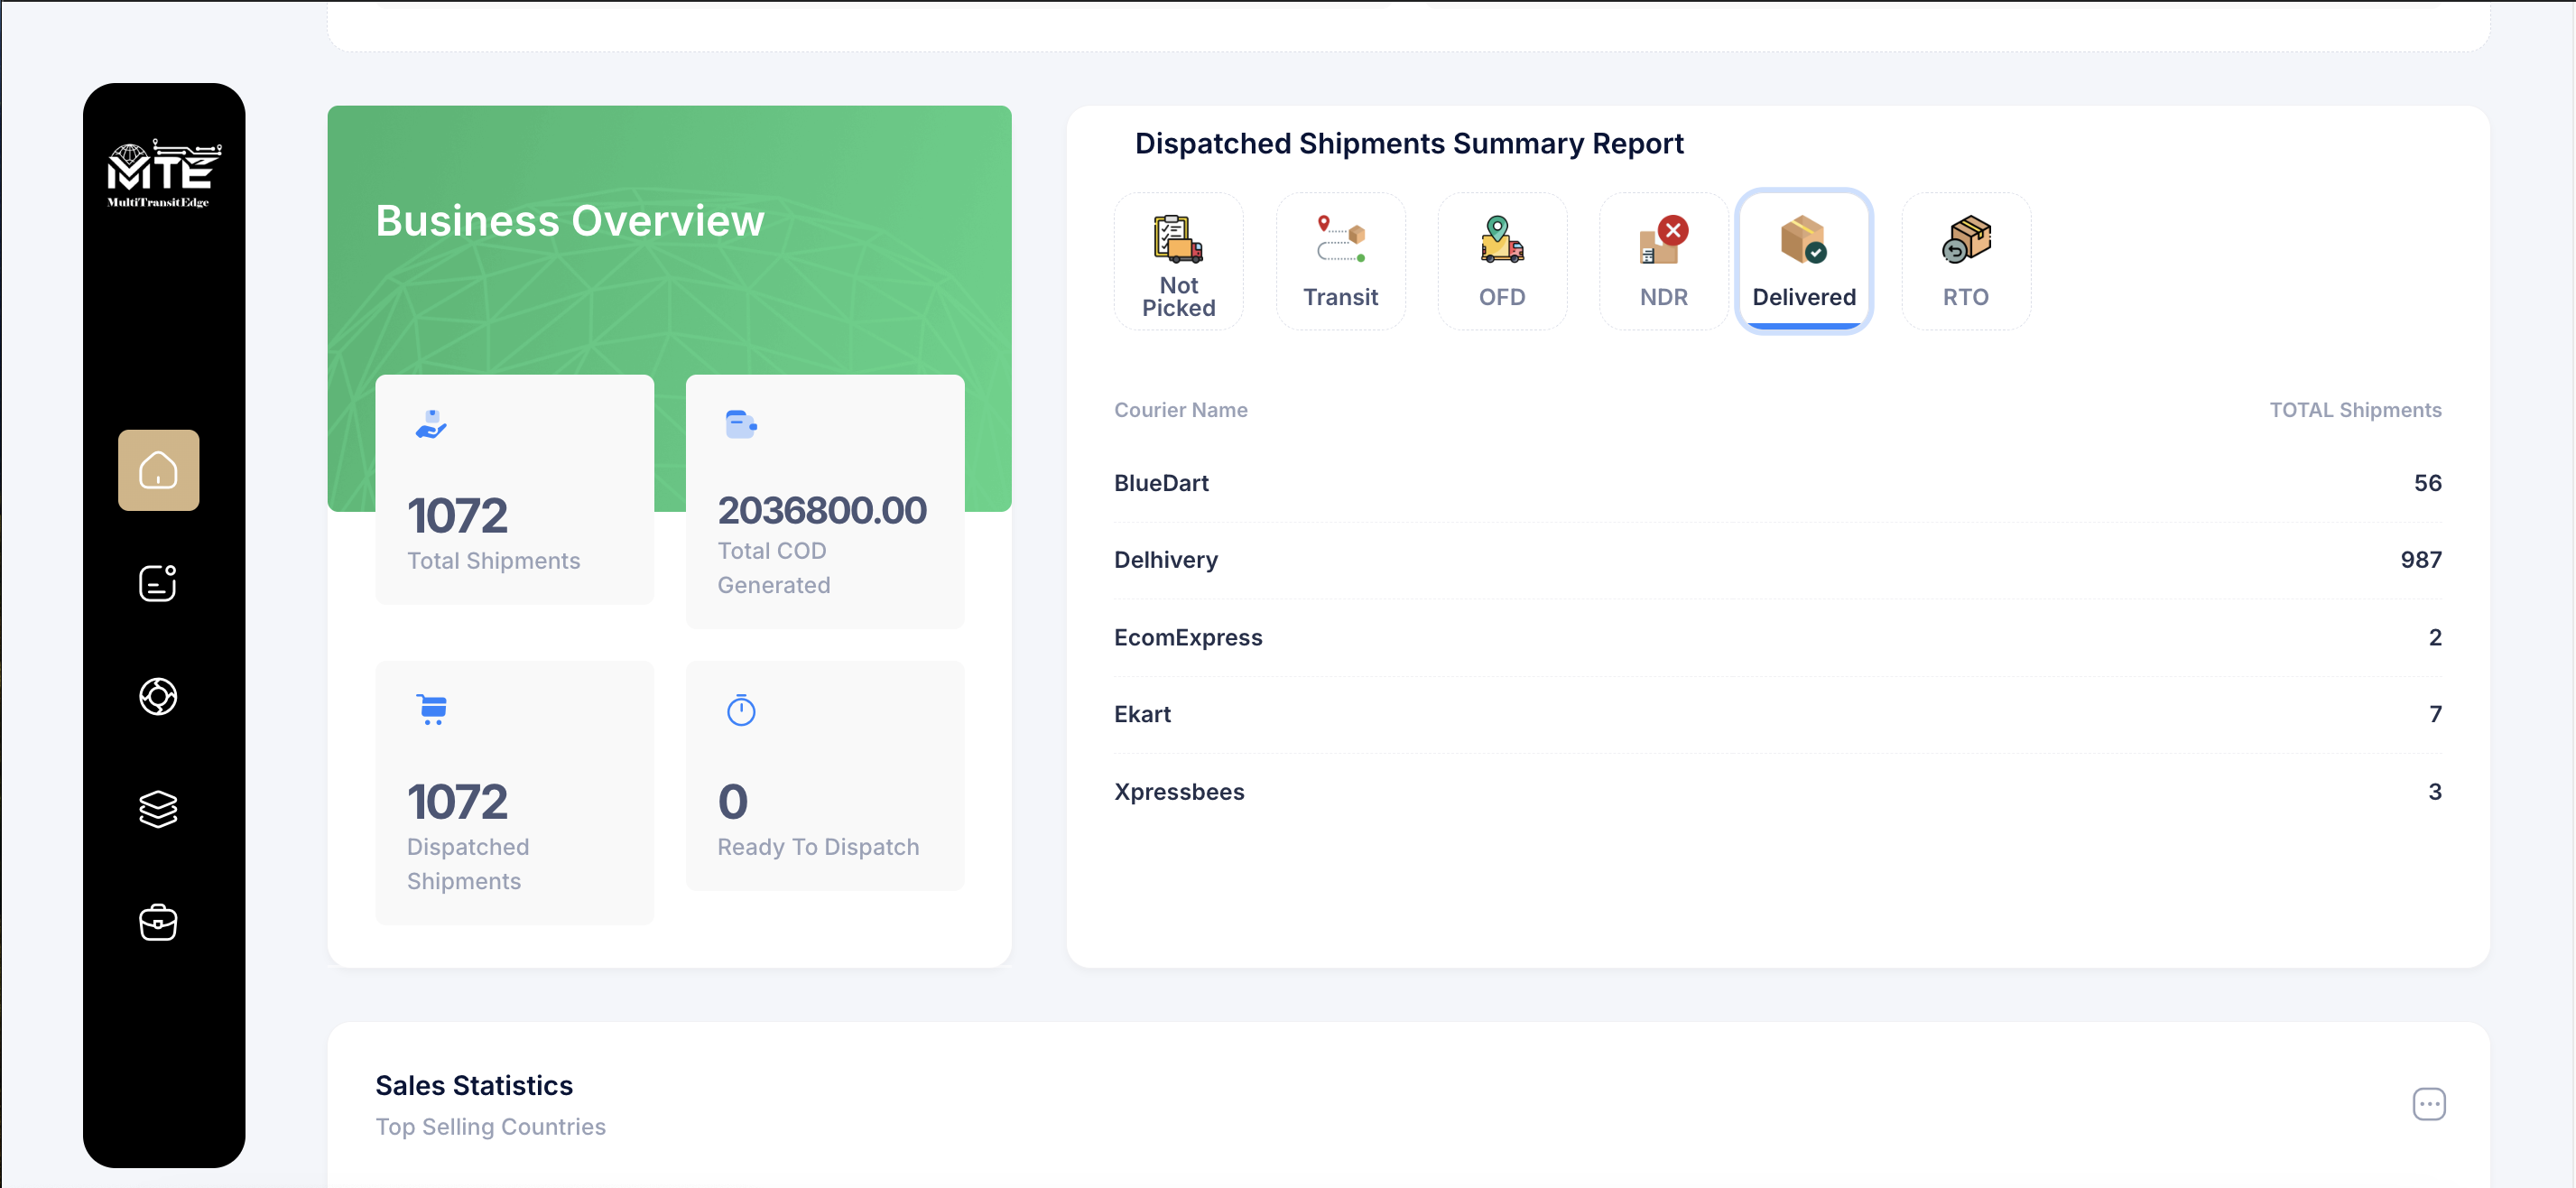Switch to the RTO tab
This screenshot has height=1188, width=2576.
pos(1966,261)
